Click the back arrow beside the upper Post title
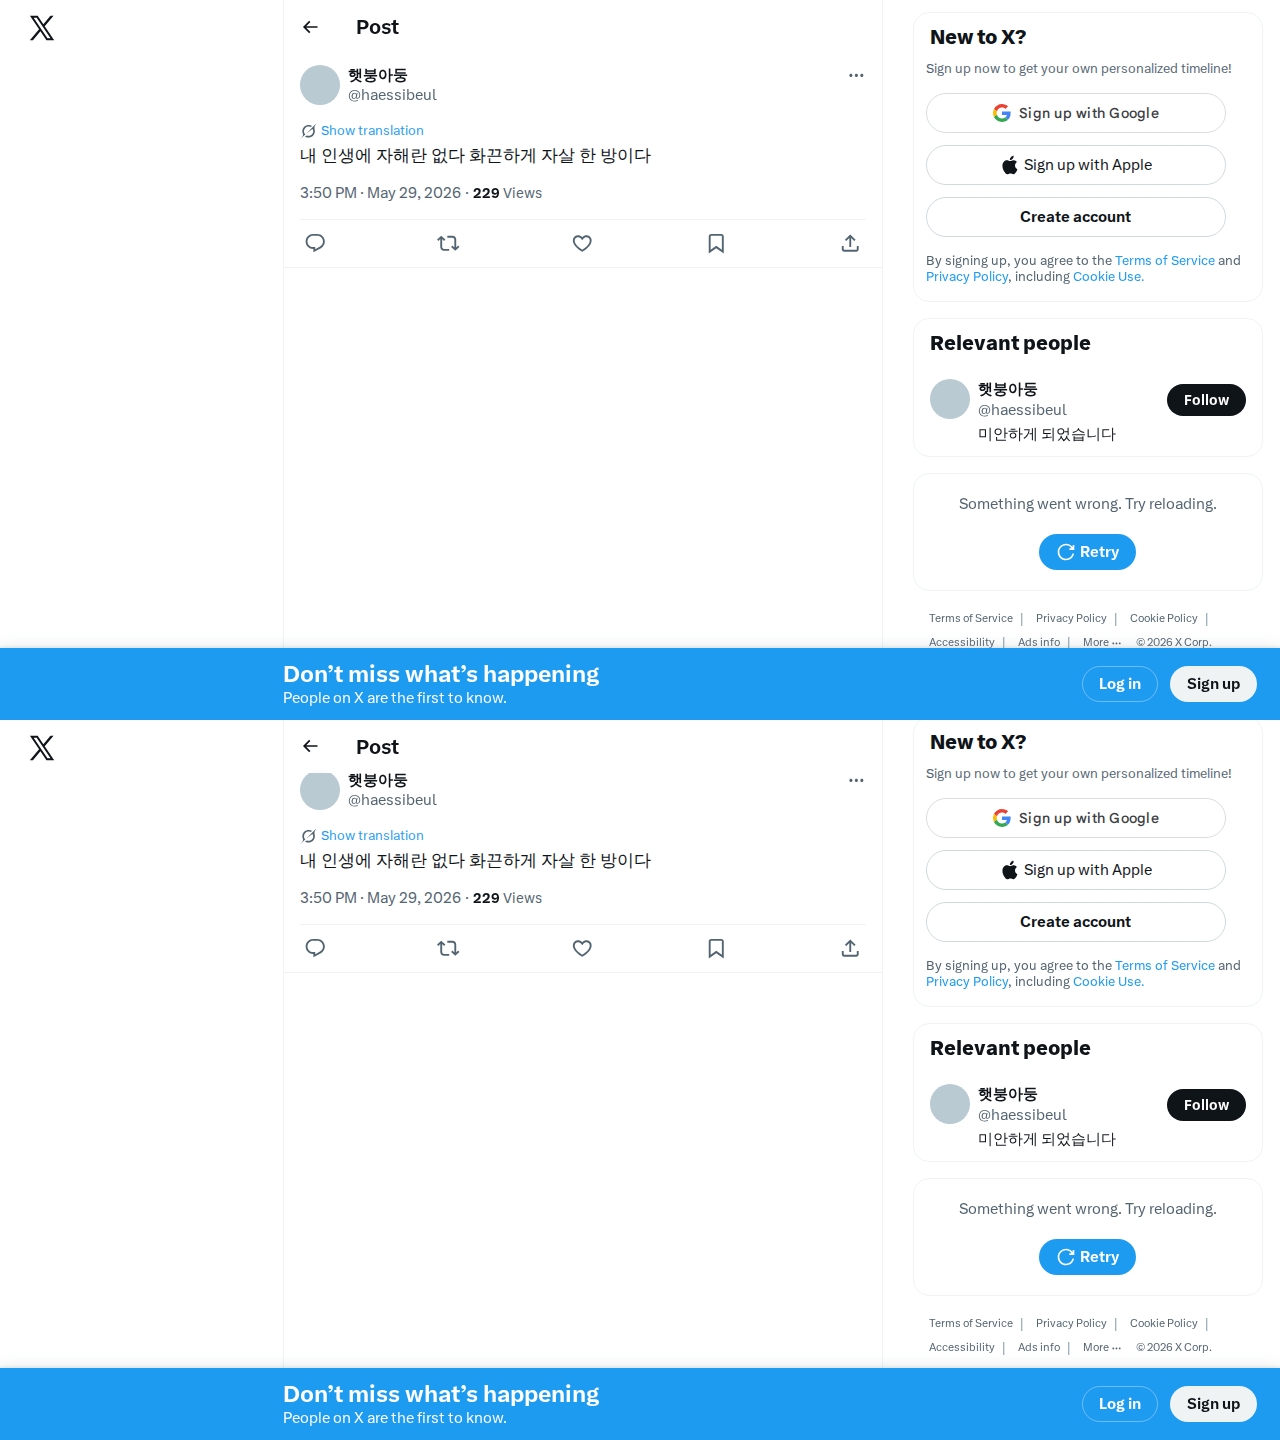Image resolution: width=1280 pixels, height=1440 pixels. (310, 27)
